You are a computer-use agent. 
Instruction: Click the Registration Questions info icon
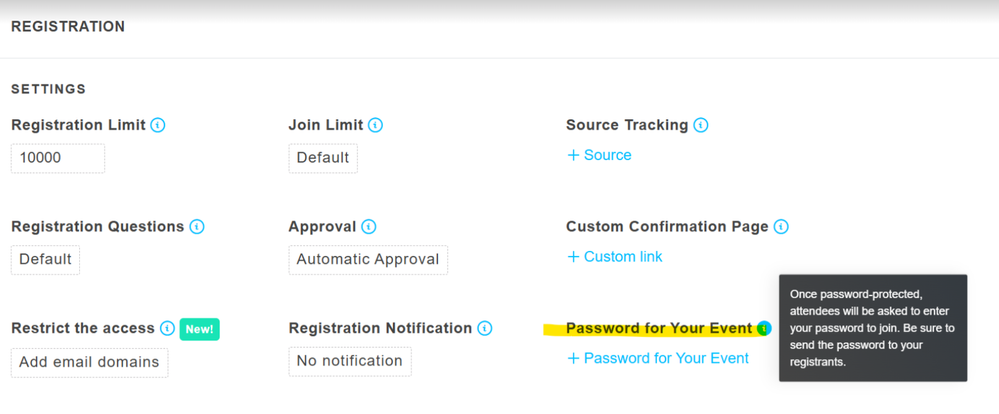click(x=197, y=227)
